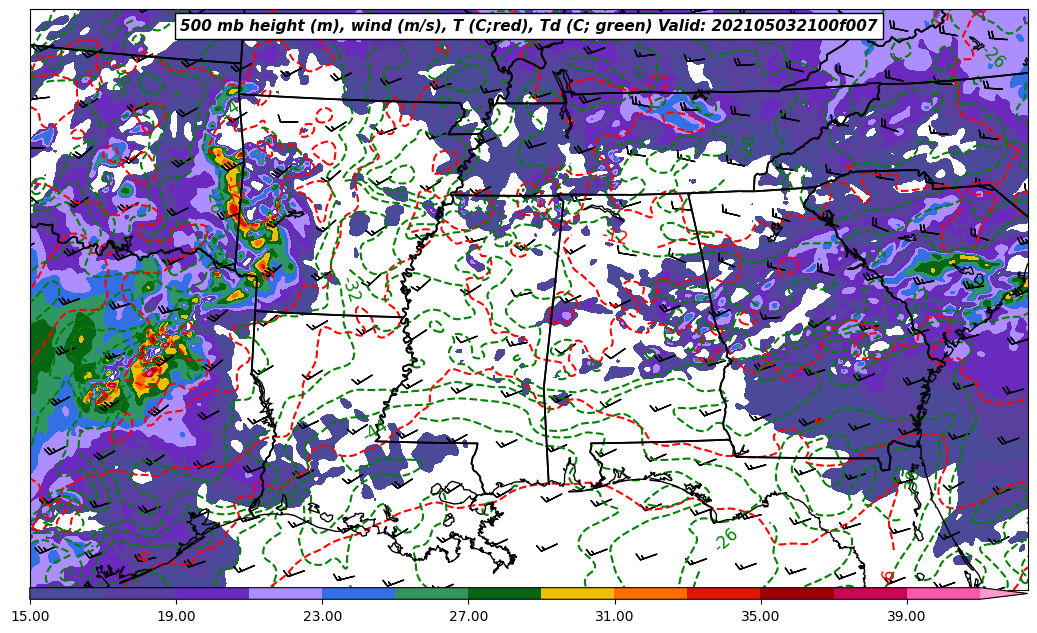Screen dimensions: 1037x633
Task: Select the 23.00 colorbar tick label
Action: click(322, 617)
